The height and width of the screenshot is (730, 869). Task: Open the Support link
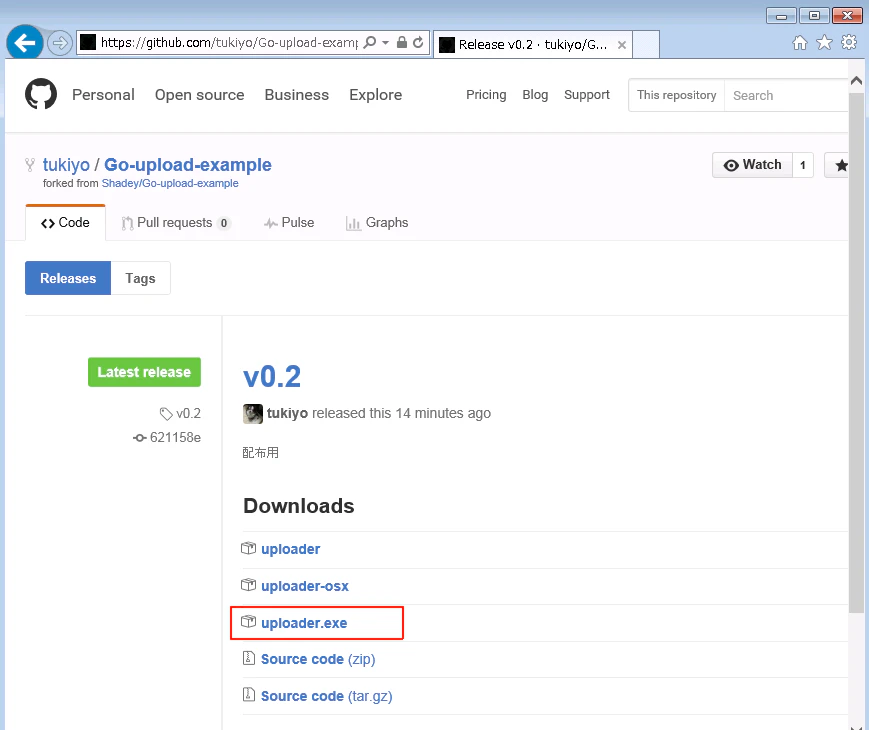click(587, 95)
